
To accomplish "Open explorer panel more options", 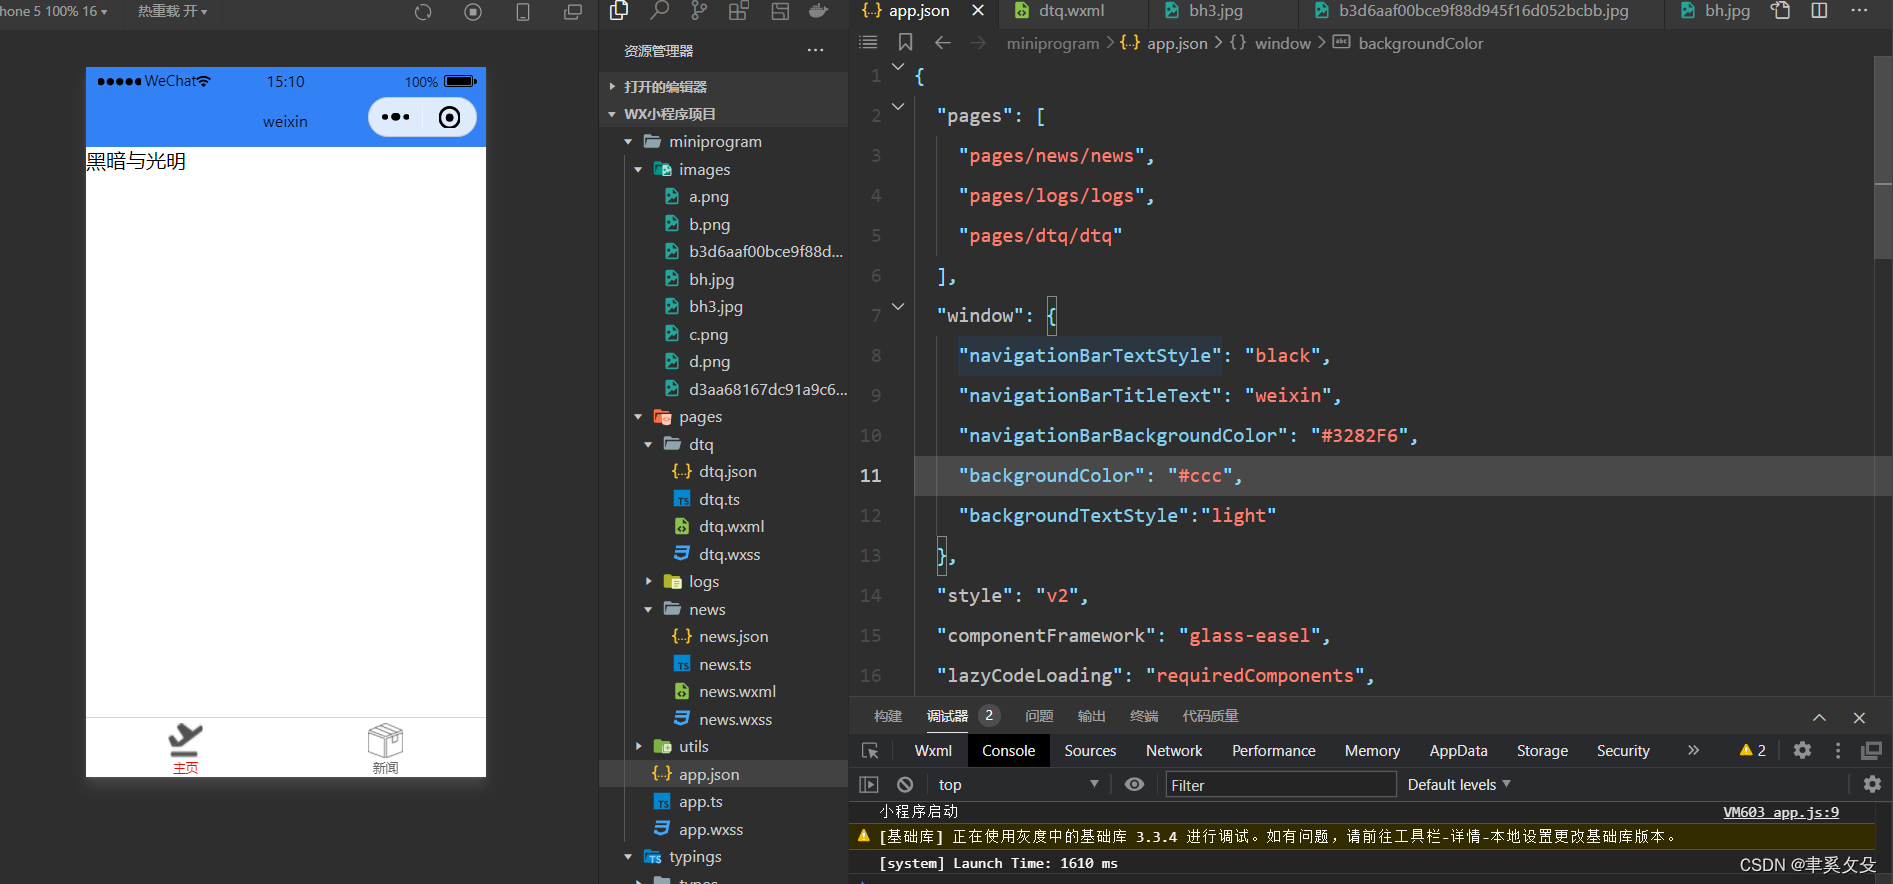I will tap(816, 50).
